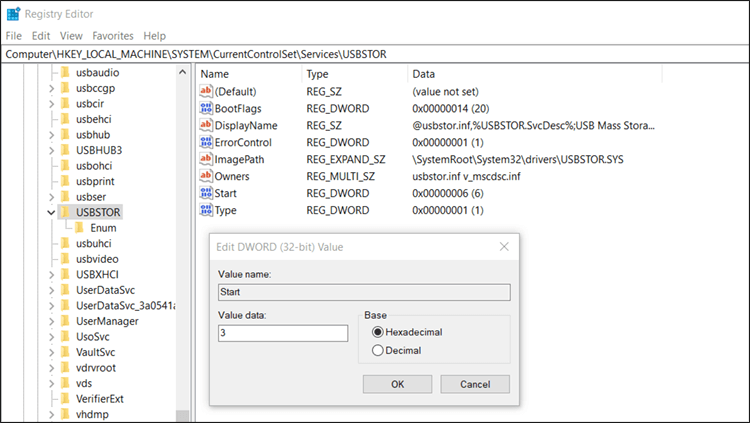The image size is (750, 423).
Task: Click the tree pane vertical scrollbar
Action: pos(182,240)
